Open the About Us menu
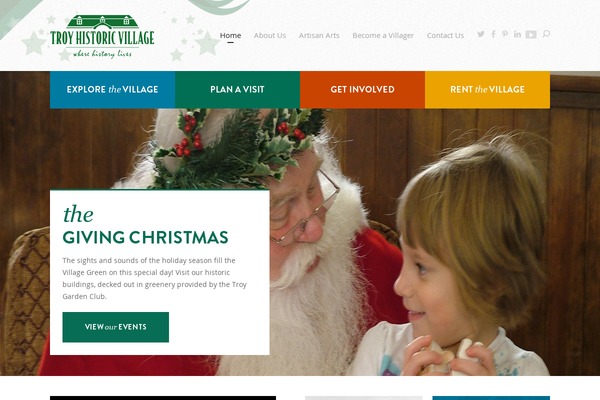 (270, 35)
